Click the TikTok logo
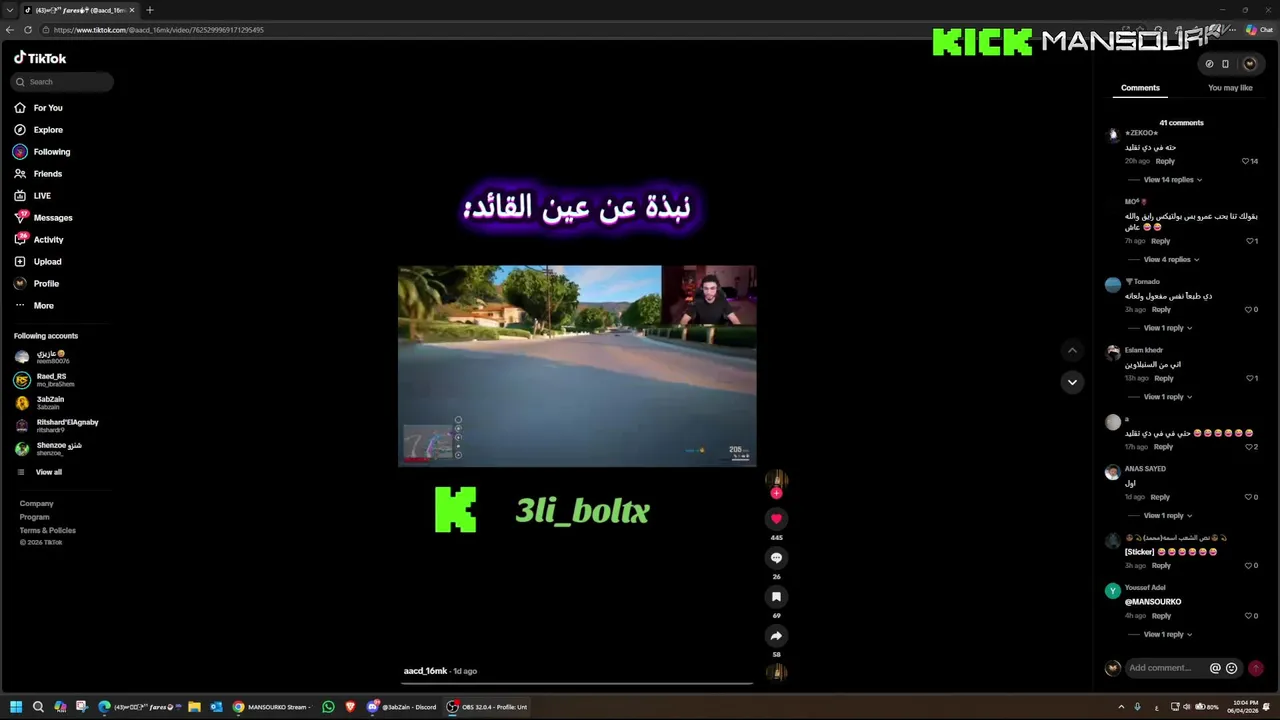This screenshot has width=1280, height=720. point(40,58)
